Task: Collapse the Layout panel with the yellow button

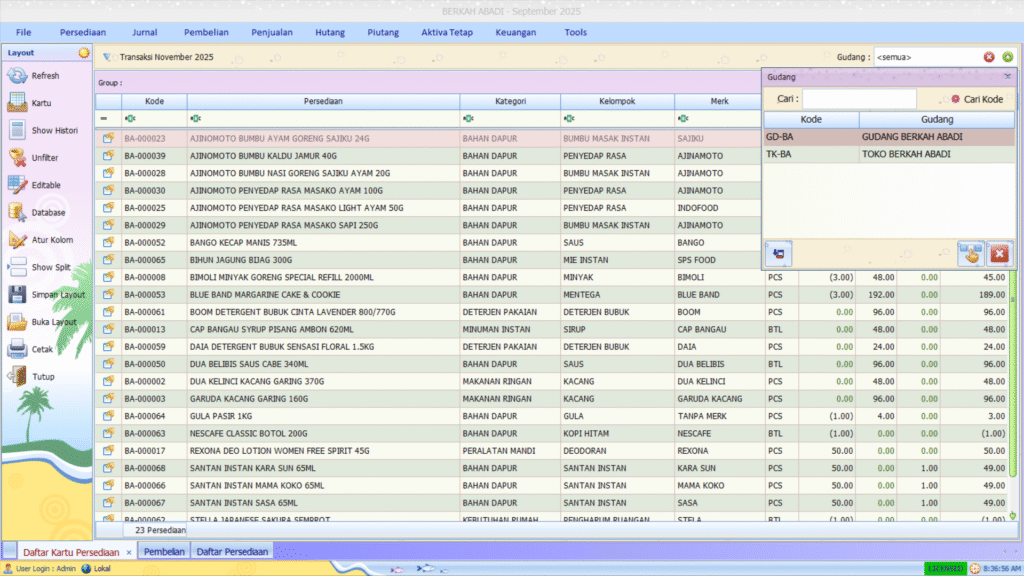Action: [x=83, y=52]
